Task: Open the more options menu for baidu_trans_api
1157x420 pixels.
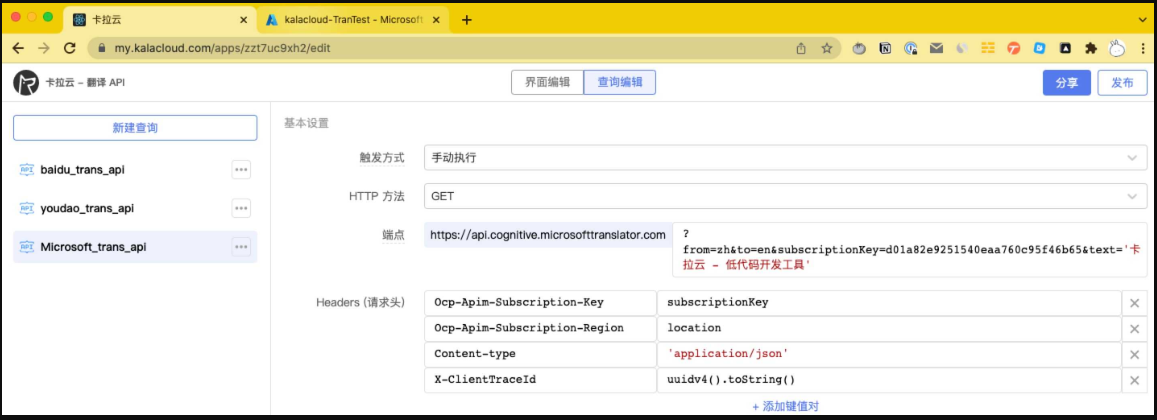Action: [241, 170]
